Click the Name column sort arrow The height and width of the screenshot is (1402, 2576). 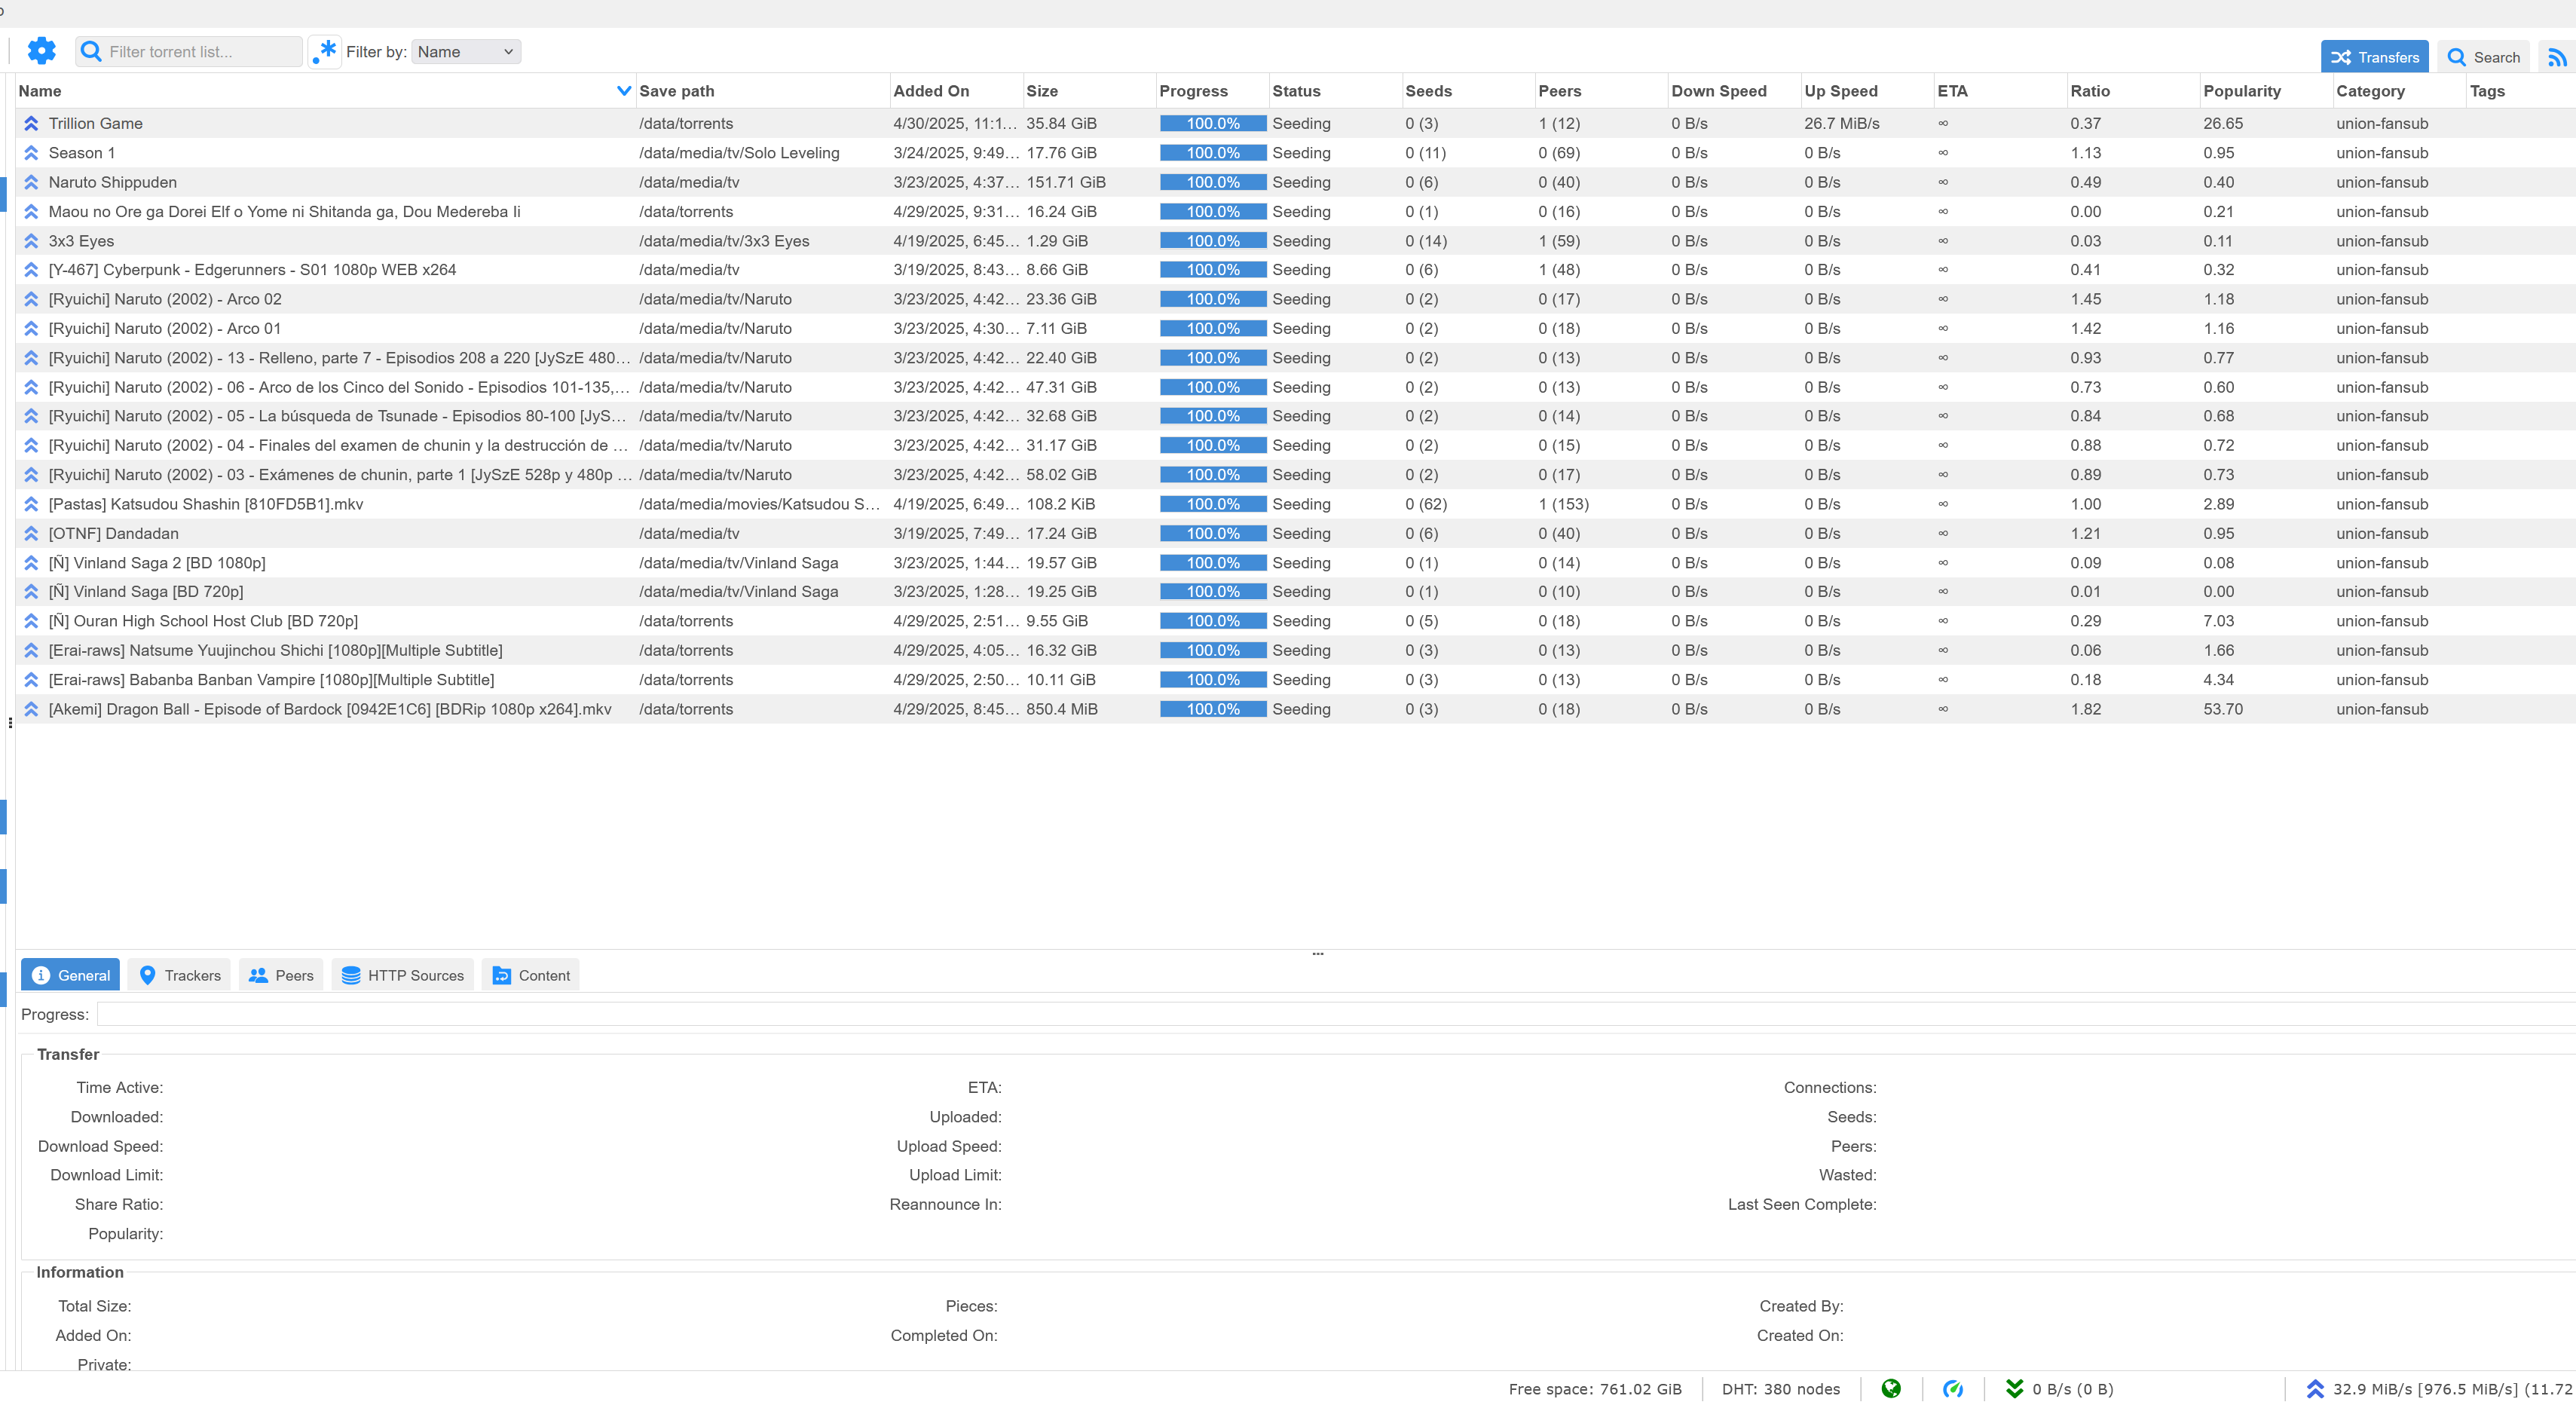pyautogui.click(x=624, y=91)
